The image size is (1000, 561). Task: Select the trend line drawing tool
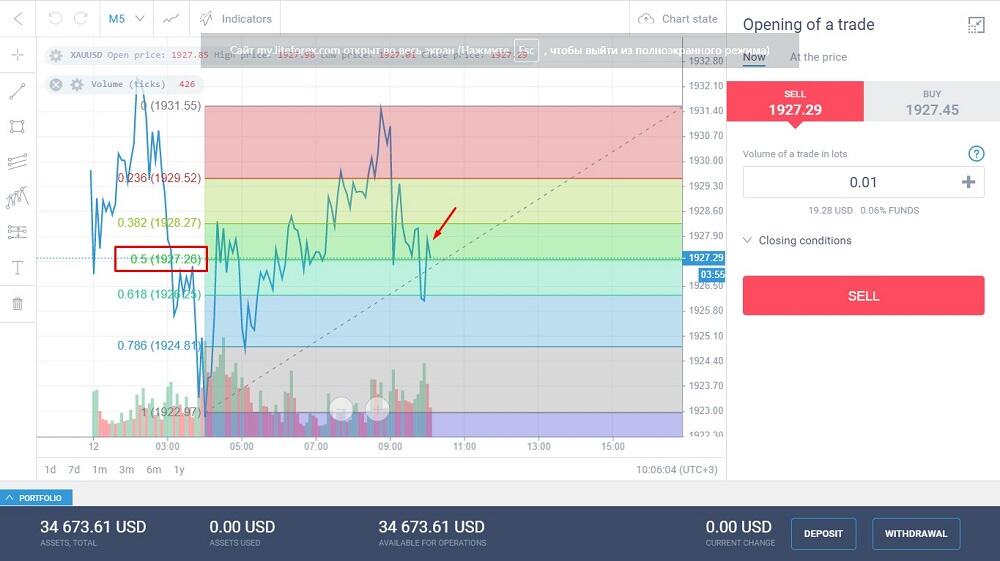[17, 91]
